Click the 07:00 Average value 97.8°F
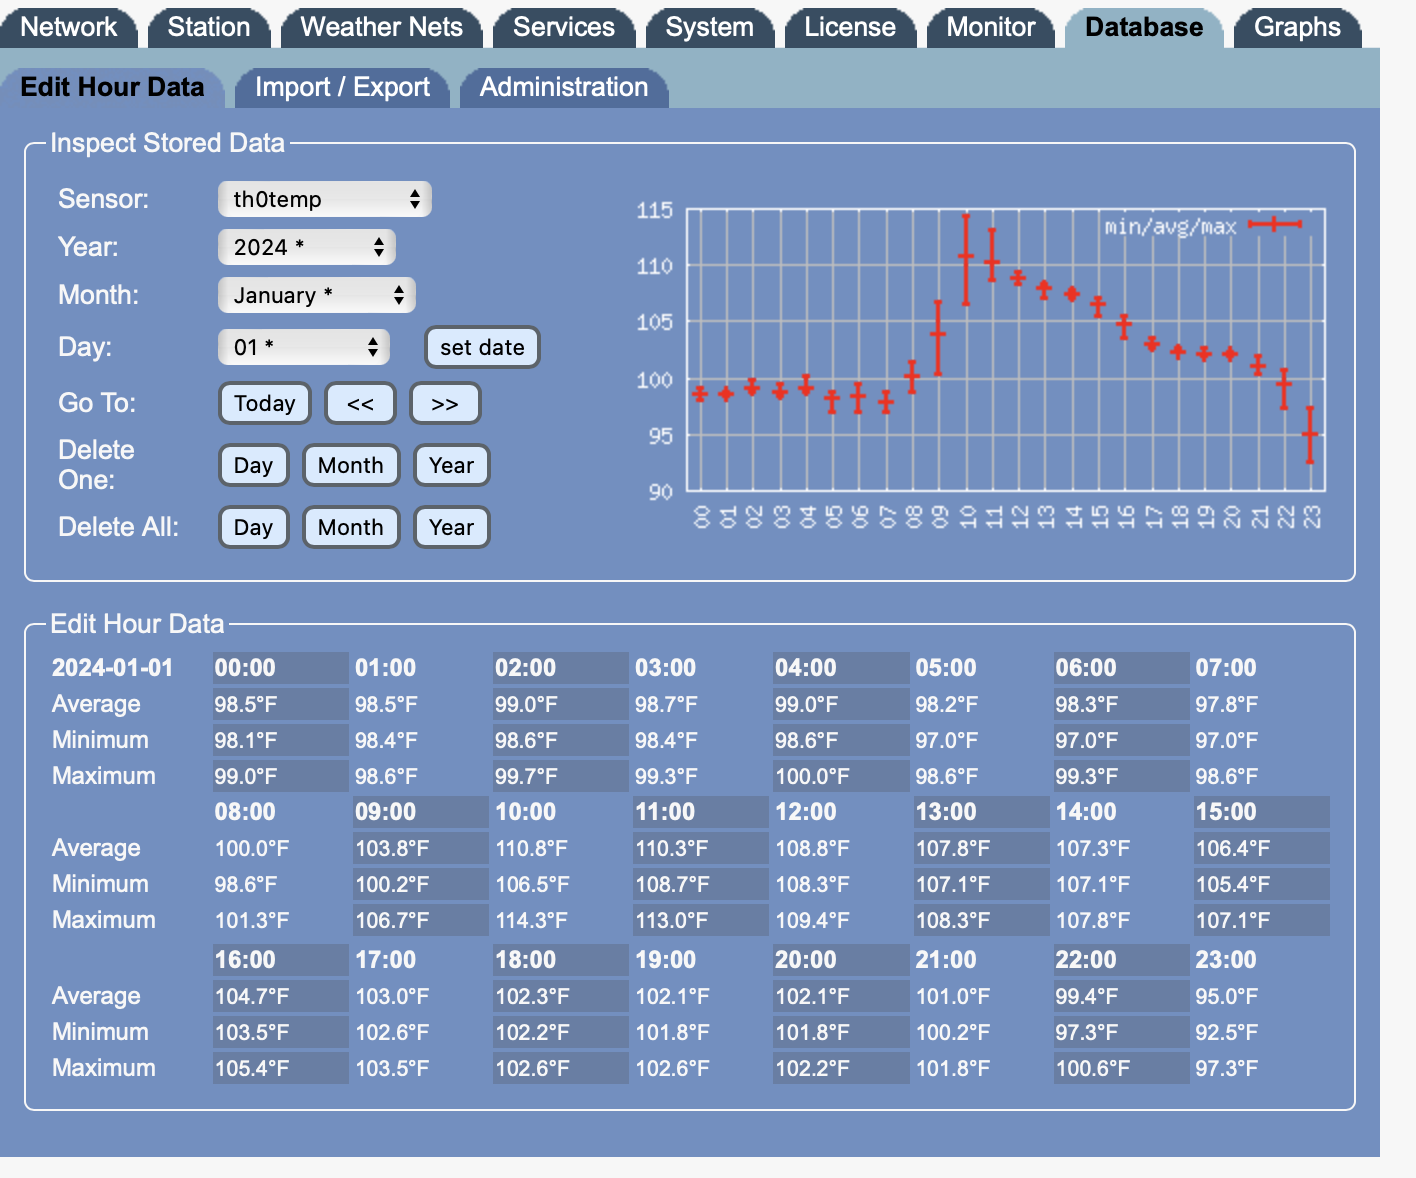1416x1178 pixels. pos(1226,704)
